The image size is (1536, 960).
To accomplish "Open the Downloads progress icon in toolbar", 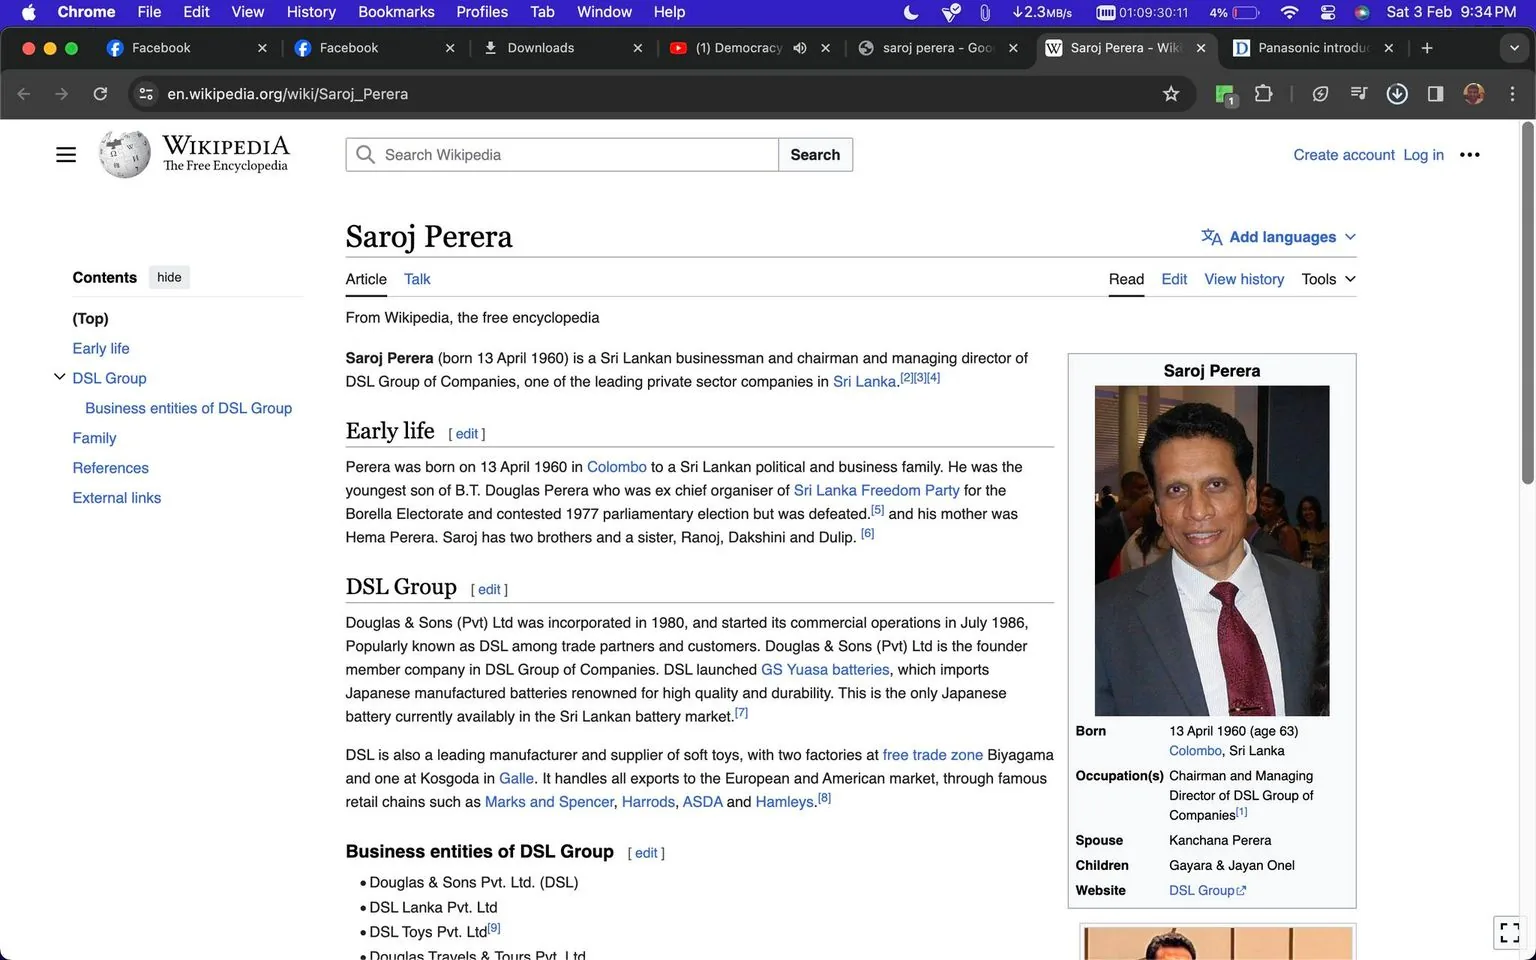I will pos(1397,93).
